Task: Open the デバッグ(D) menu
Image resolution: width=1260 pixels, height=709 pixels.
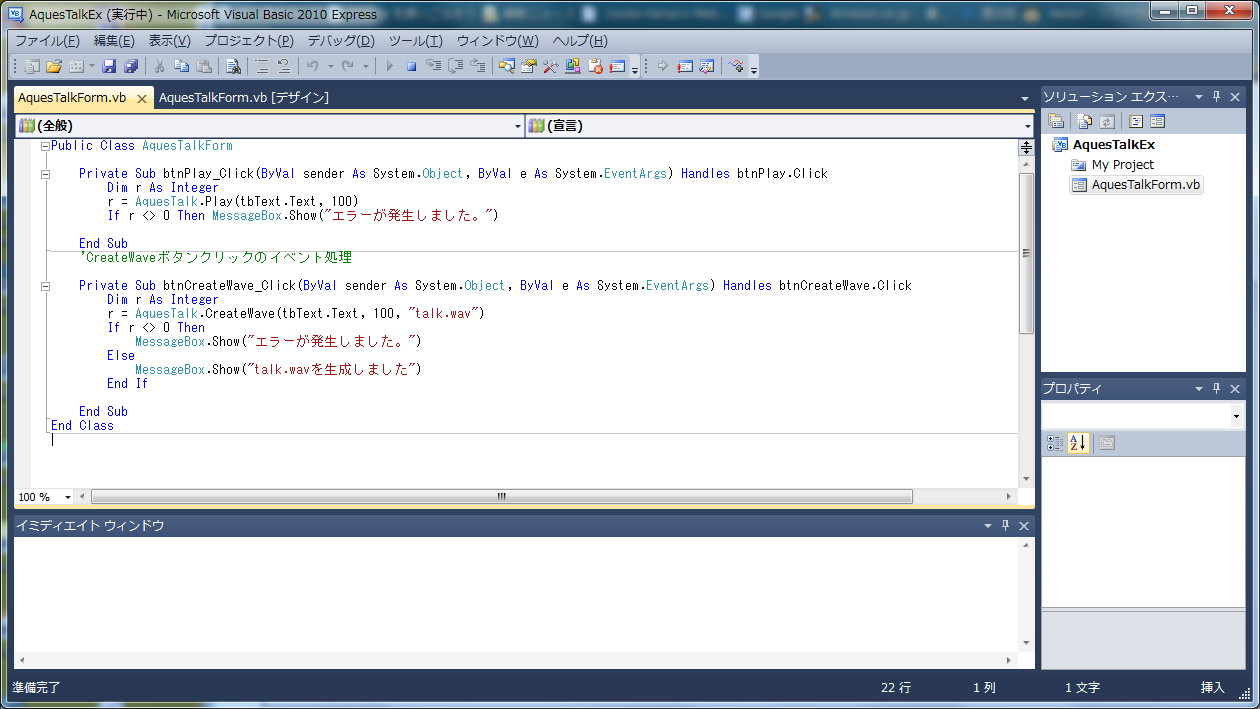Action: [340, 41]
